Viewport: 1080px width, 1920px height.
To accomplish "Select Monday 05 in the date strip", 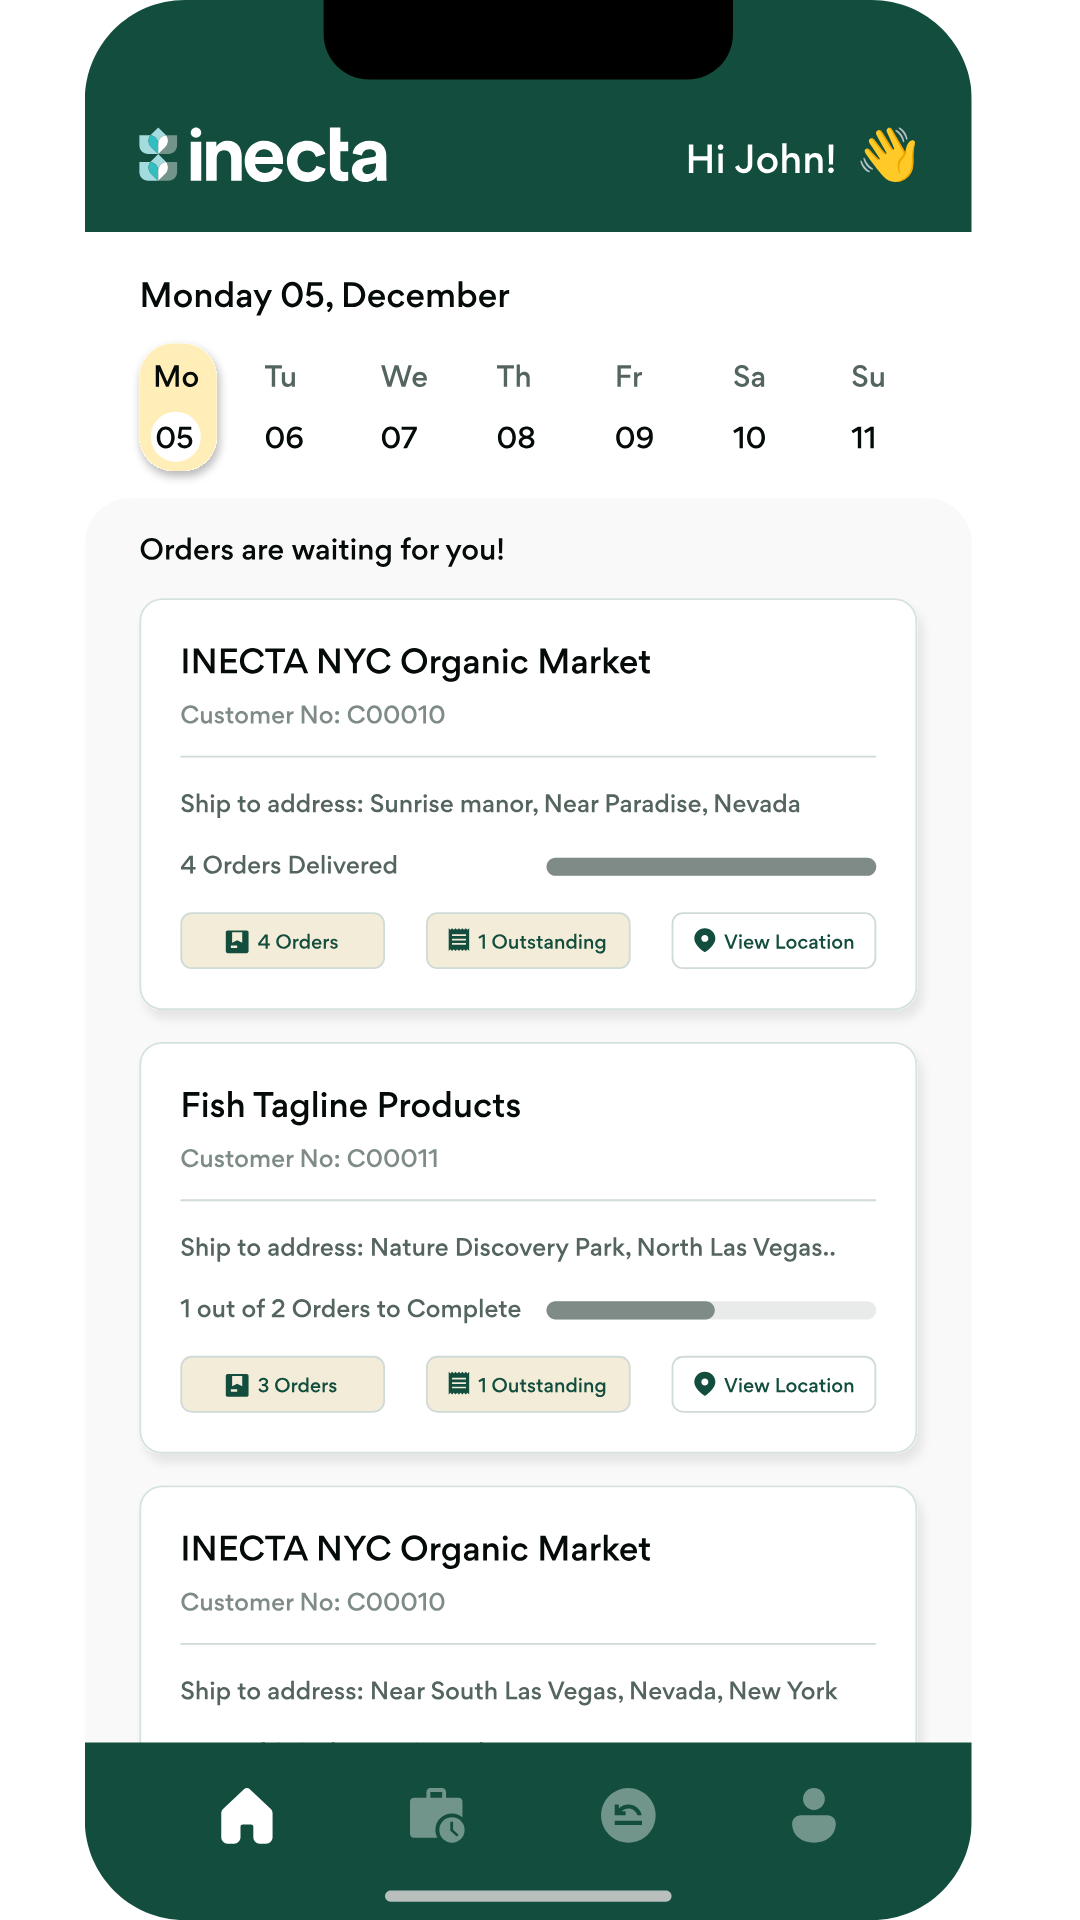I will [x=176, y=407].
